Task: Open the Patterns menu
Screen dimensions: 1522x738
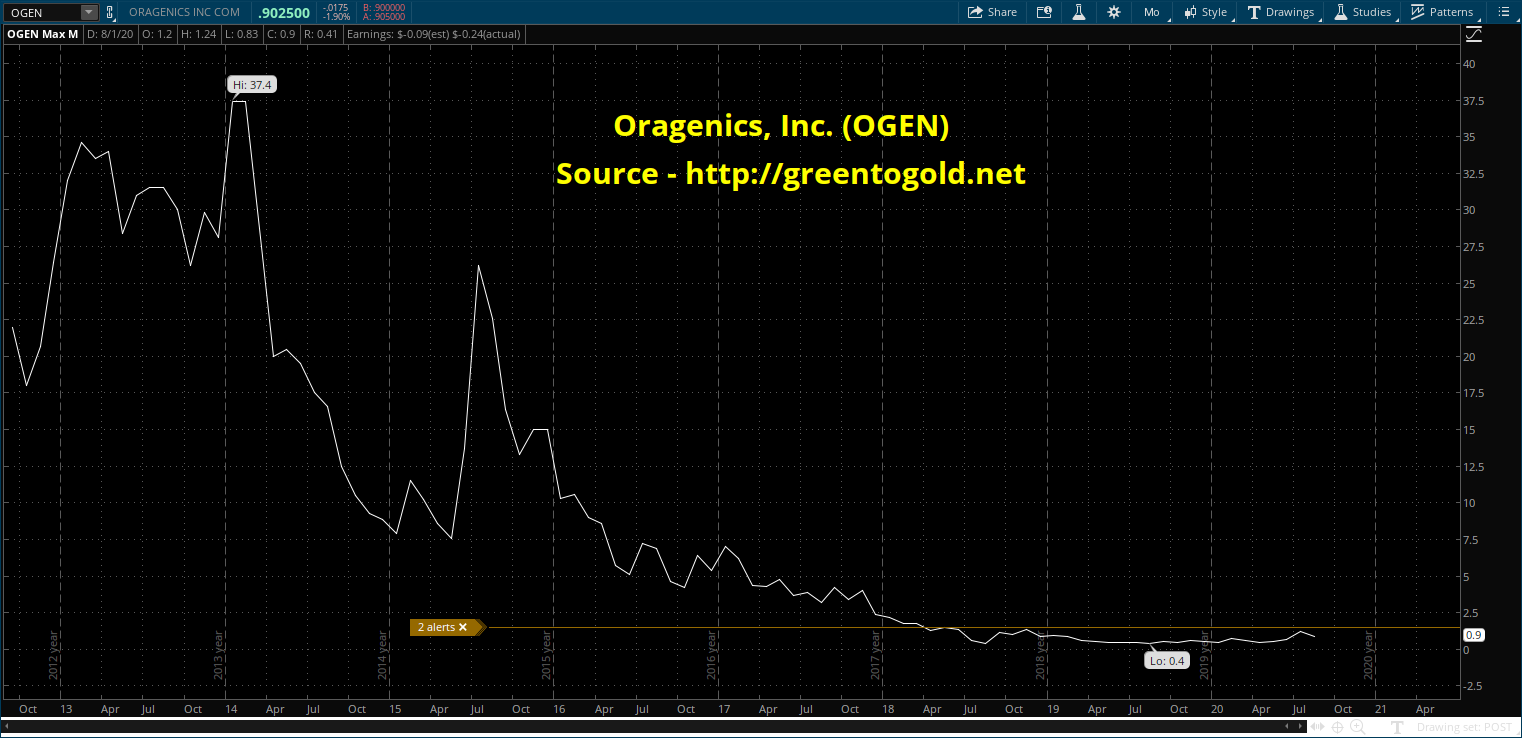Action: coord(1442,12)
